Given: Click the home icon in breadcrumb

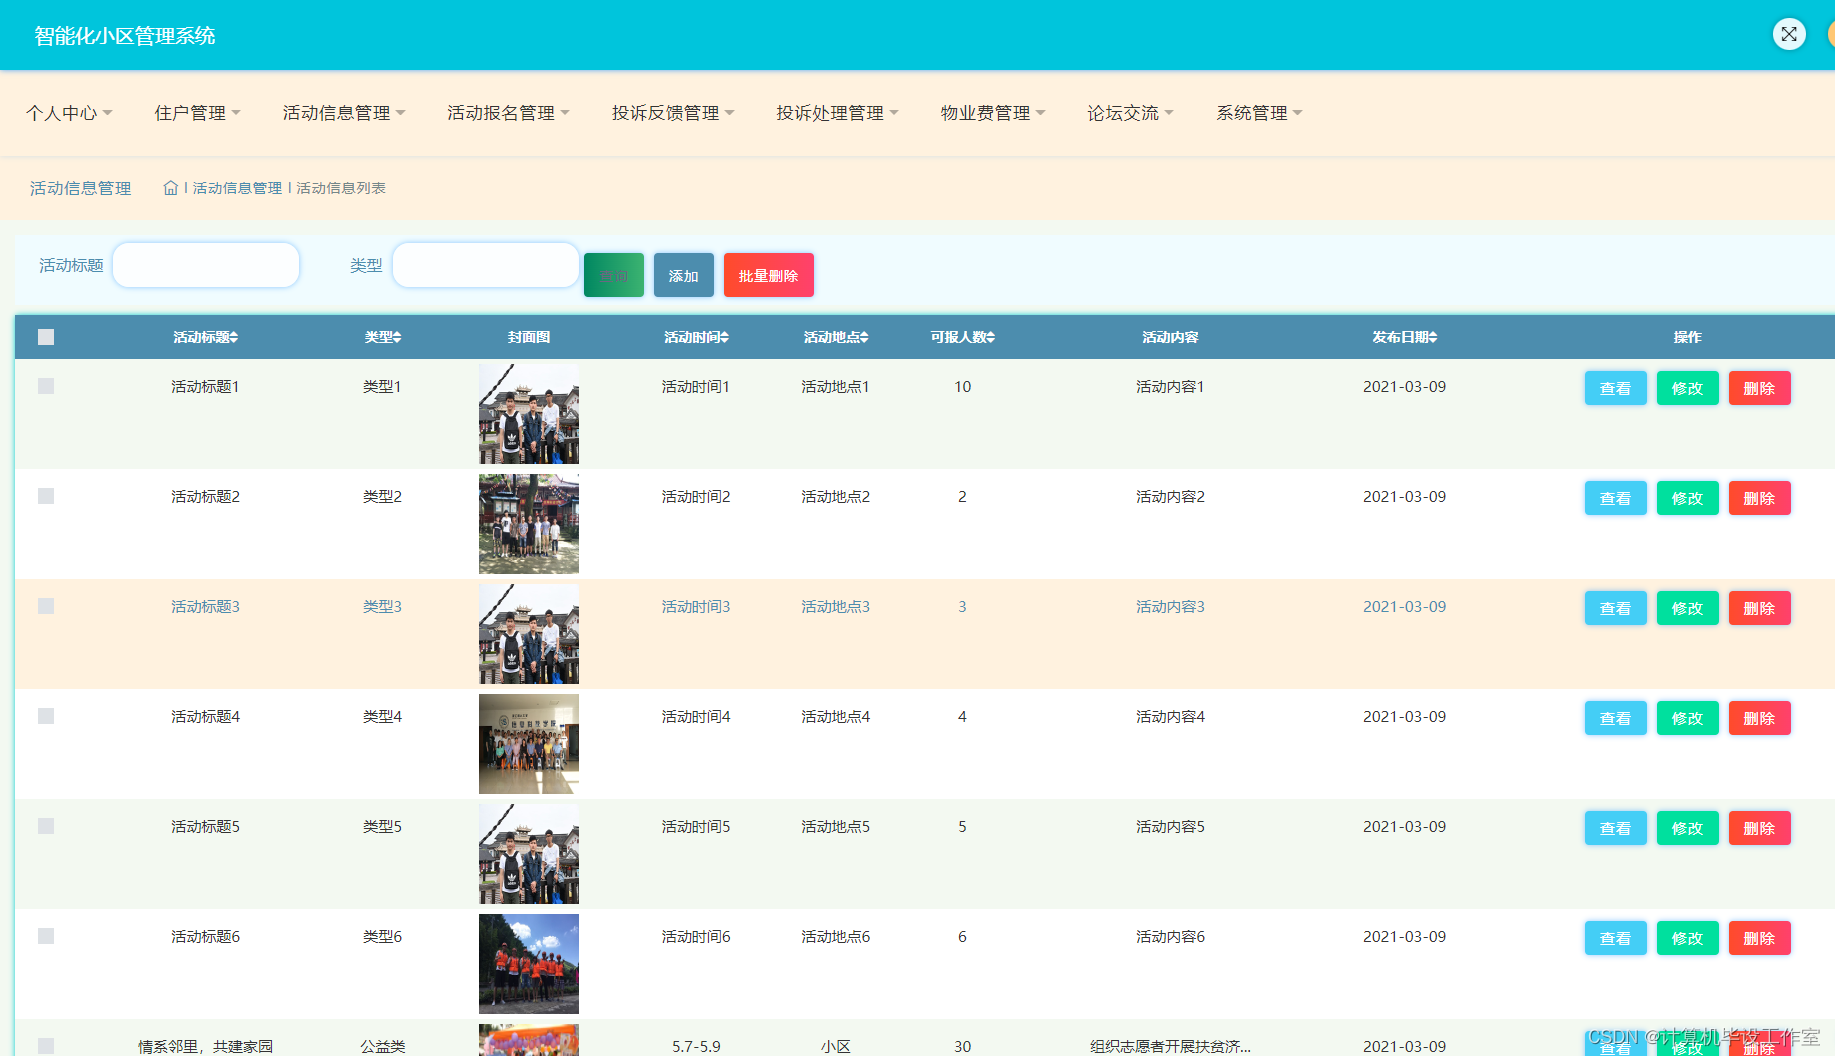Looking at the screenshot, I should point(171,188).
